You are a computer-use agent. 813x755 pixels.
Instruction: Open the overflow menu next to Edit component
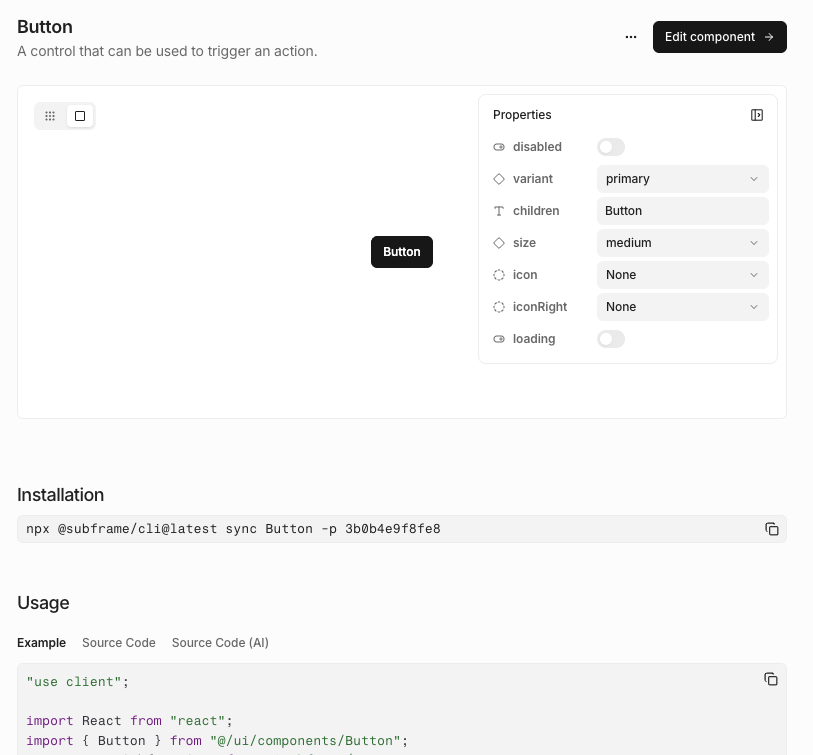point(631,37)
